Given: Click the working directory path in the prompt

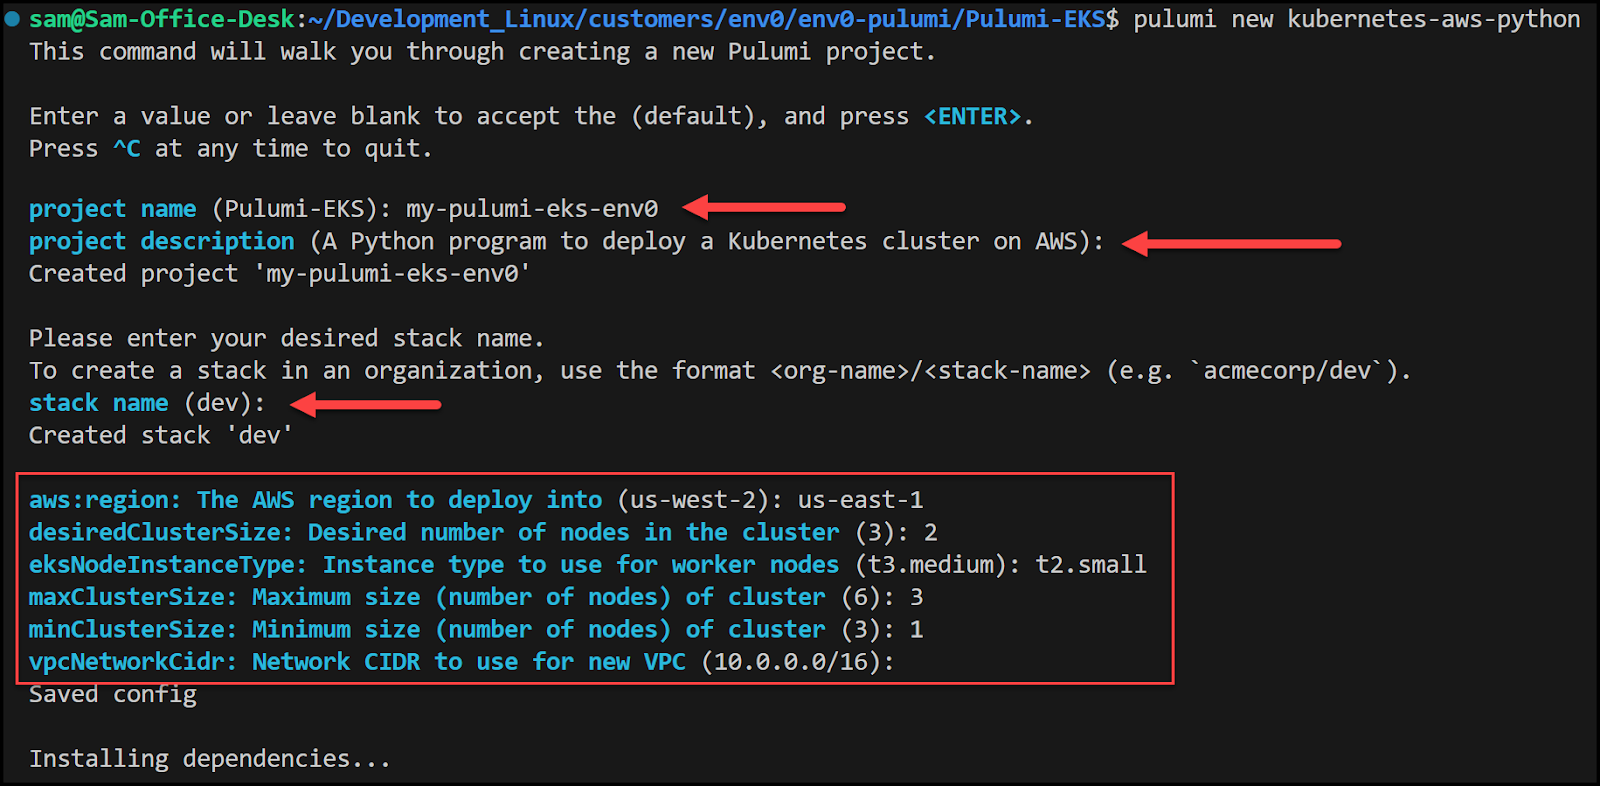Looking at the screenshot, I should coord(706,19).
